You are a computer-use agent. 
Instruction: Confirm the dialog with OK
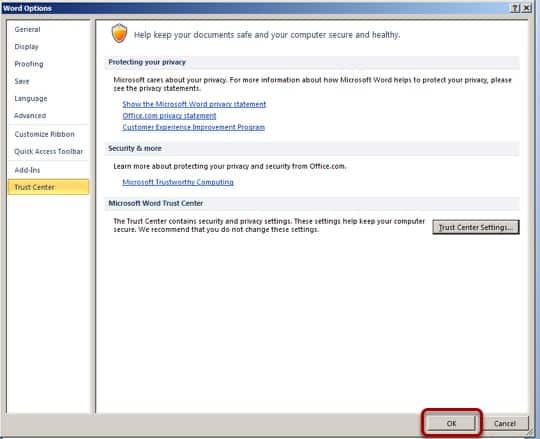point(451,423)
